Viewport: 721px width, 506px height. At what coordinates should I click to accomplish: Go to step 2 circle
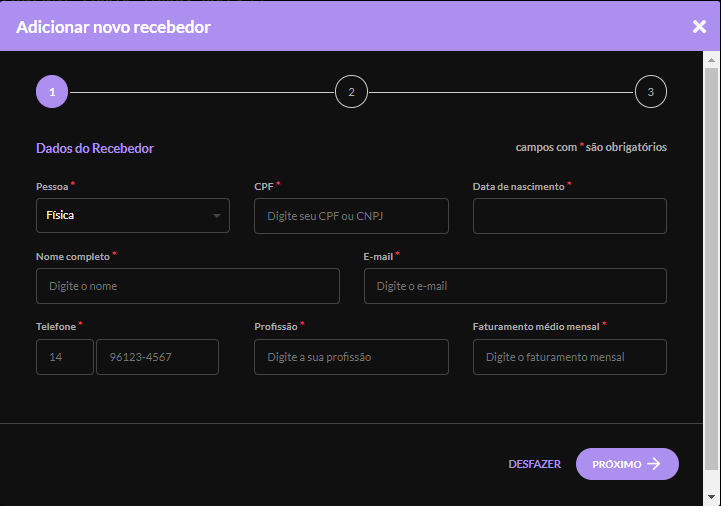click(x=351, y=92)
